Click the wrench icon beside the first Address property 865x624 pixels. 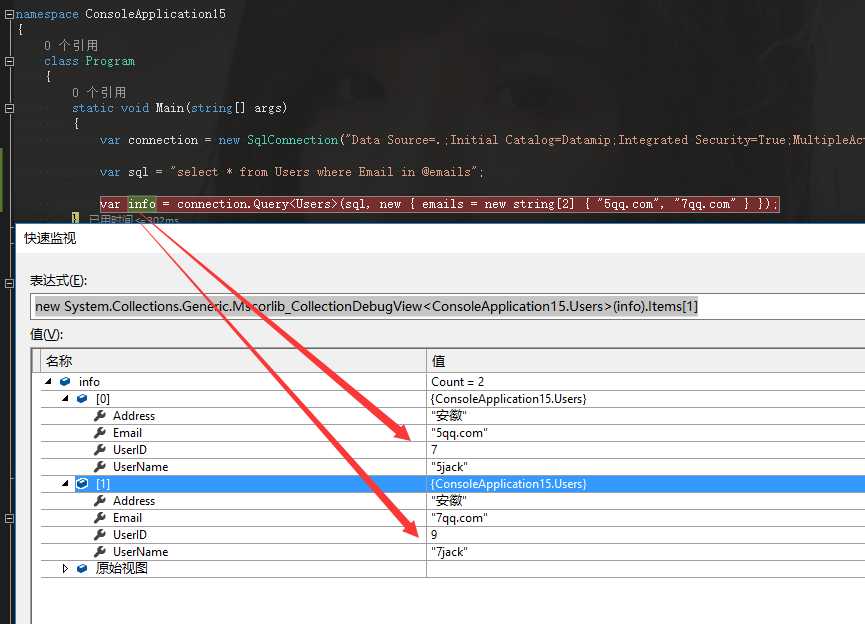pos(100,416)
